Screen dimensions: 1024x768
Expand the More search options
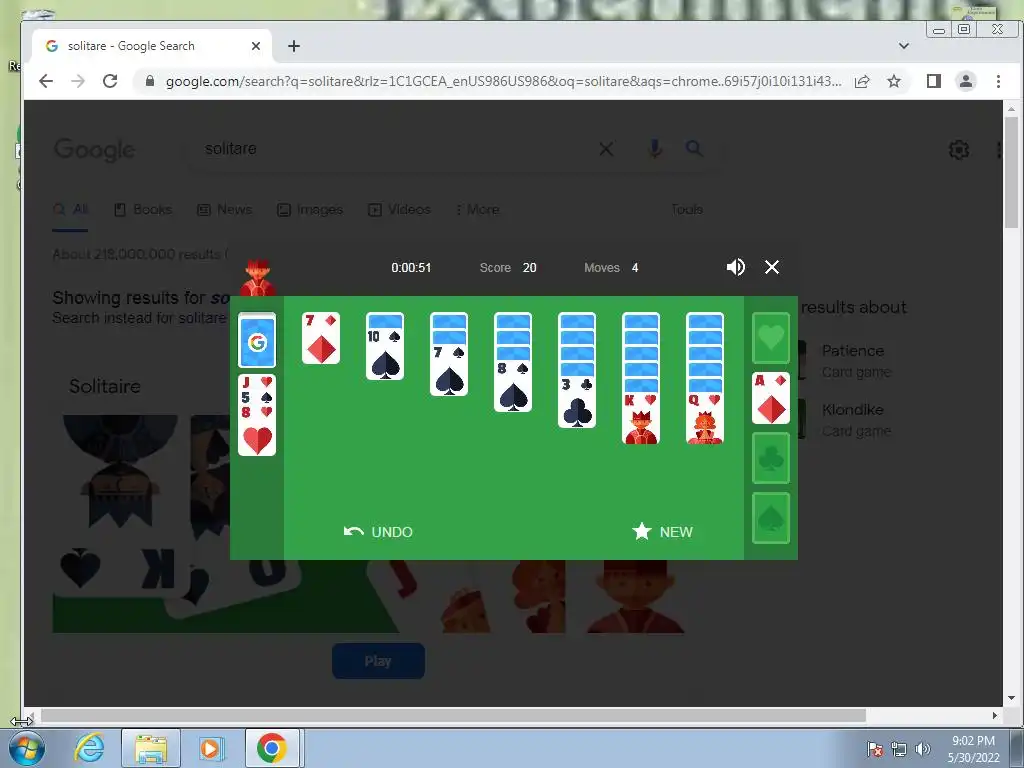[477, 210]
